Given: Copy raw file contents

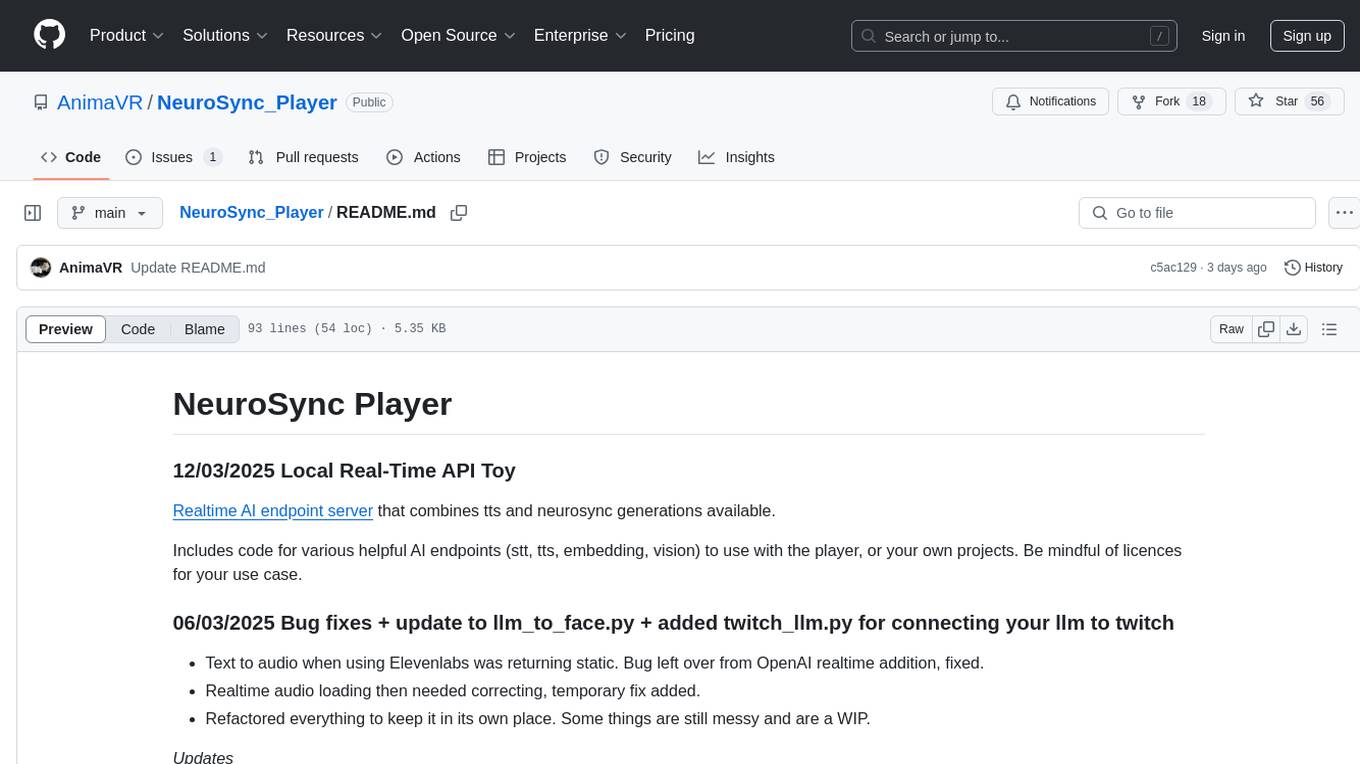Looking at the screenshot, I should (x=1266, y=329).
